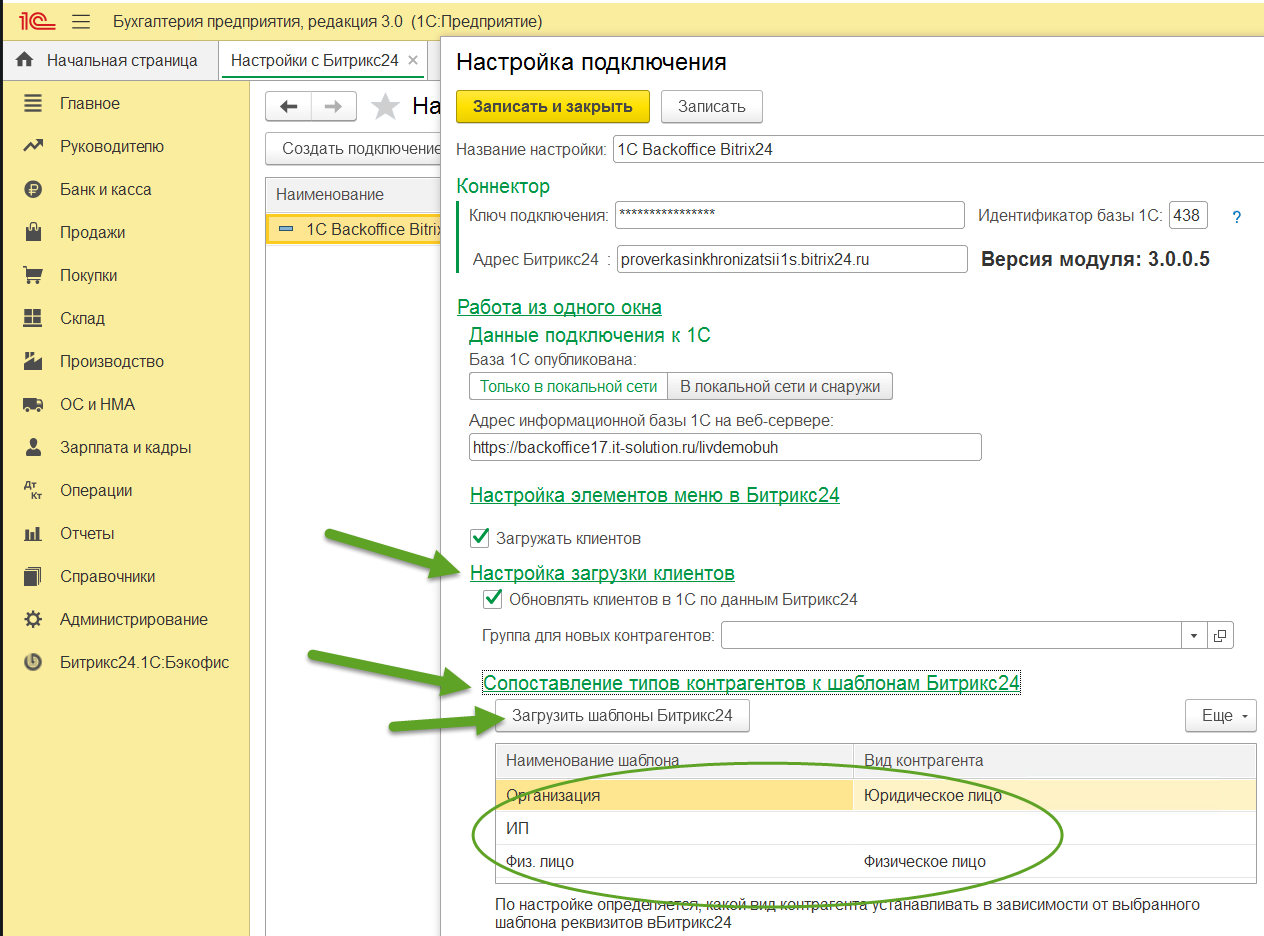Image resolution: width=1264 pixels, height=936 pixels.
Task: Go back with the left arrow button
Action: pyautogui.click(x=289, y=106)
